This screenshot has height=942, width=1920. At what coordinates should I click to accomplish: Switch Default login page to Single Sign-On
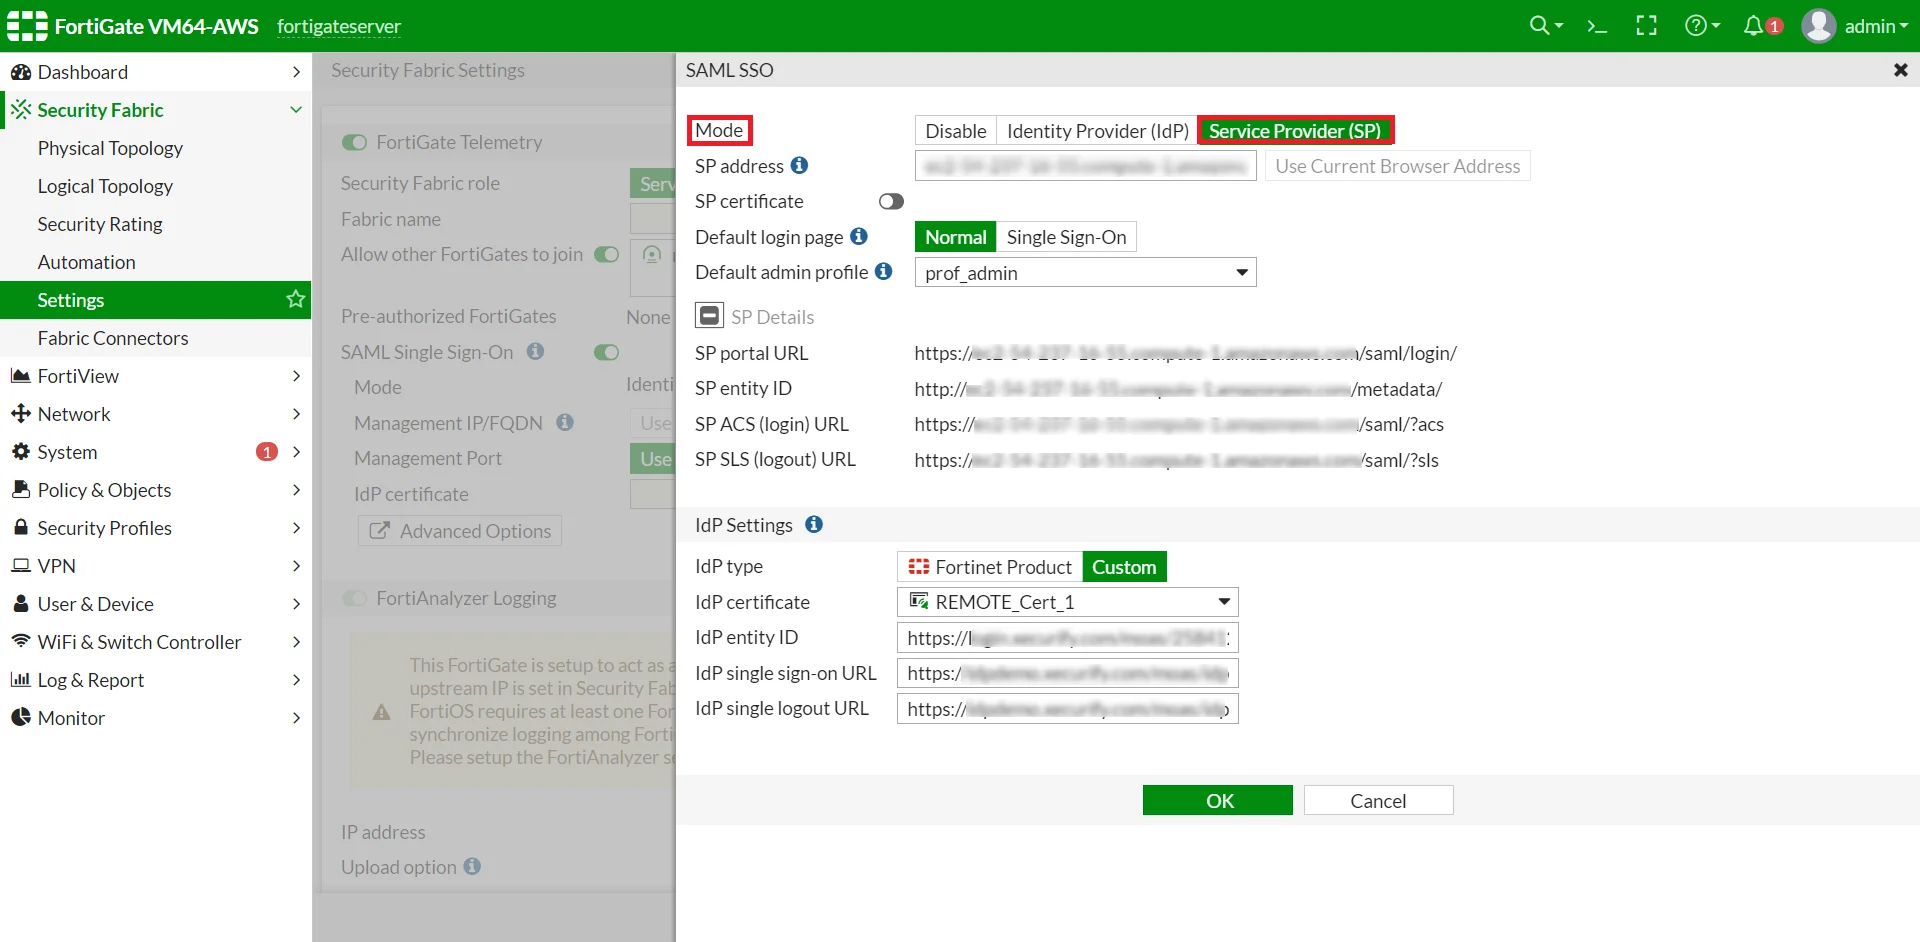(x=1067, y=237)
